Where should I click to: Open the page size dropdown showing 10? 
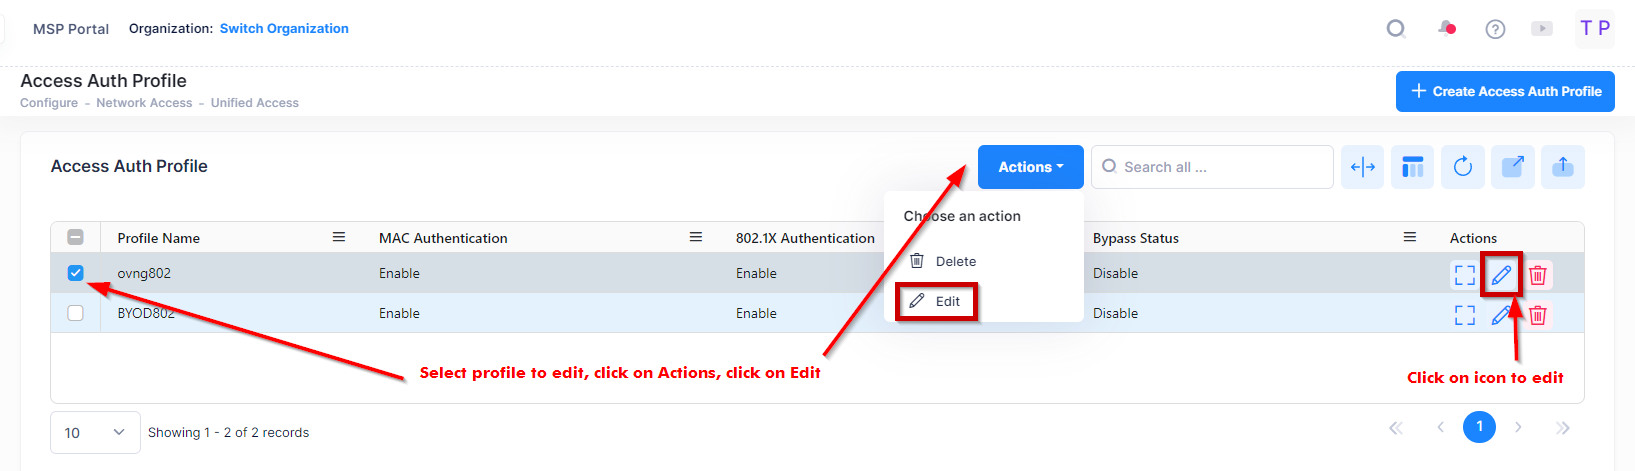95,432
